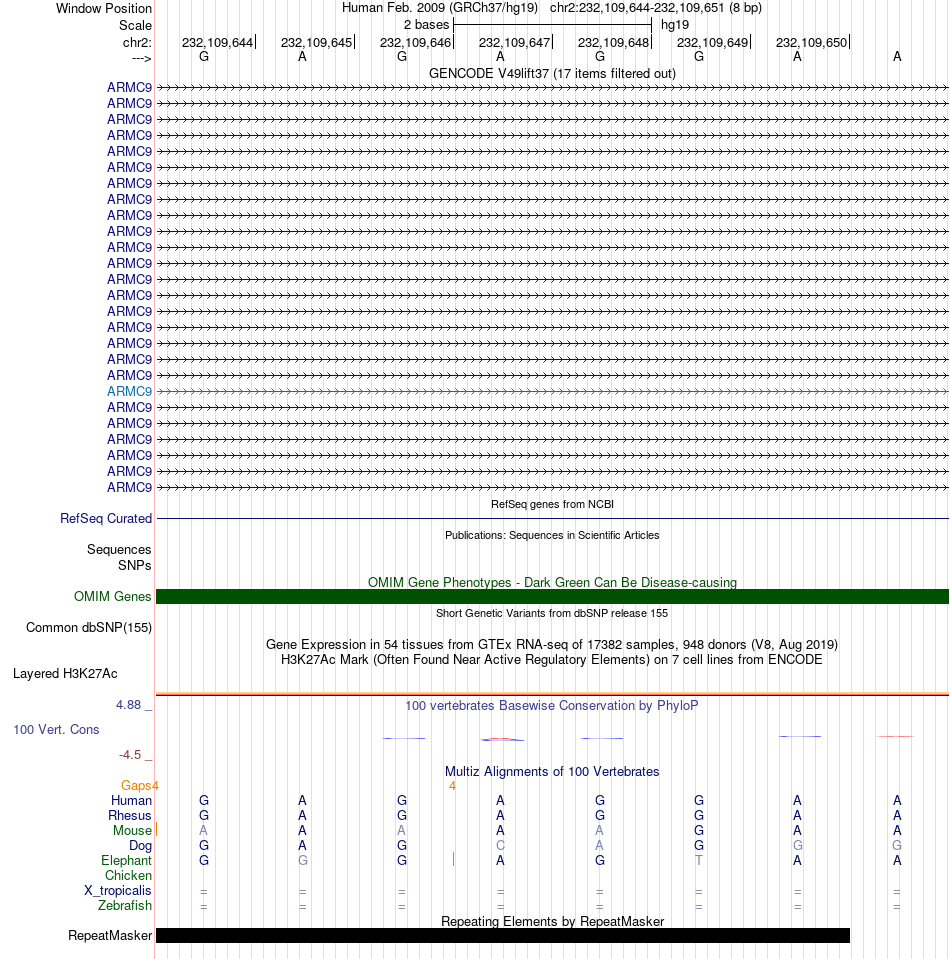Click '100 vertebrates Basewise Conservation by PhyloP'

pyautogui.click(x=552, y=705)
